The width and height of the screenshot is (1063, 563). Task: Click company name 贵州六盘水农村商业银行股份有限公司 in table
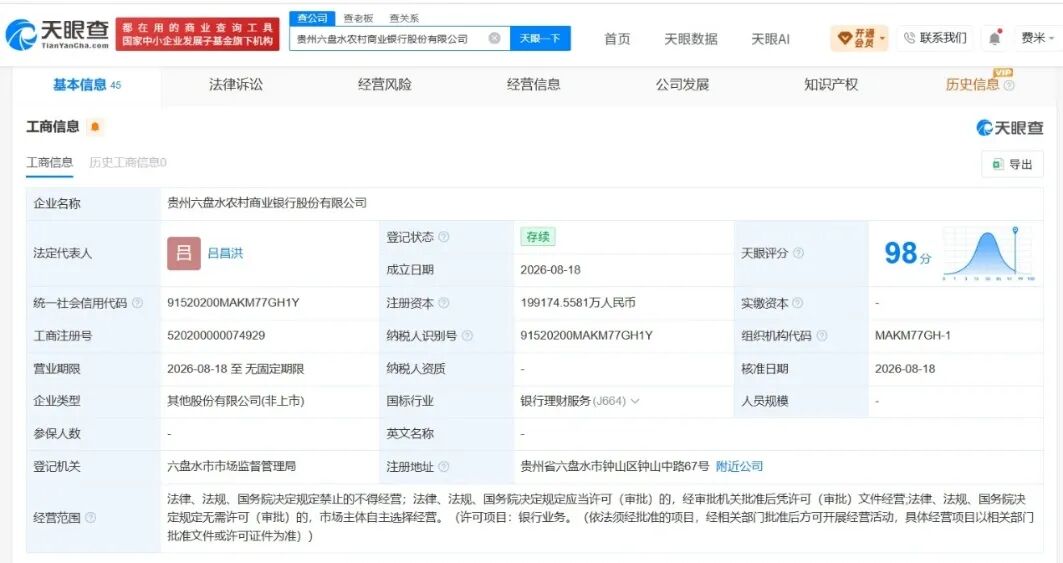[267, 203]
